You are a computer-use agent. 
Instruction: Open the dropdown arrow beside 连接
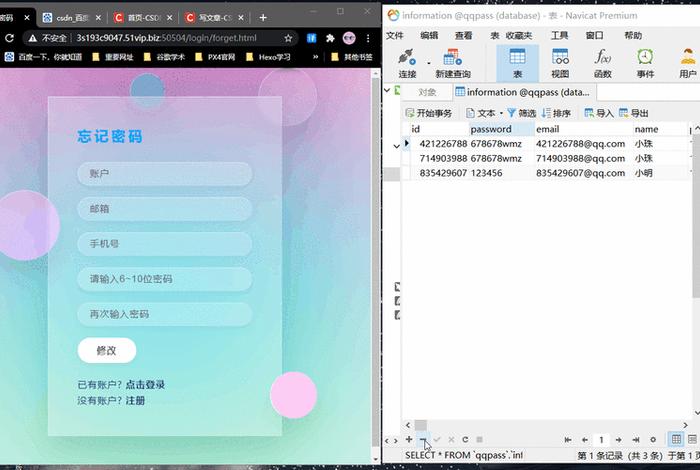[429, 63]
